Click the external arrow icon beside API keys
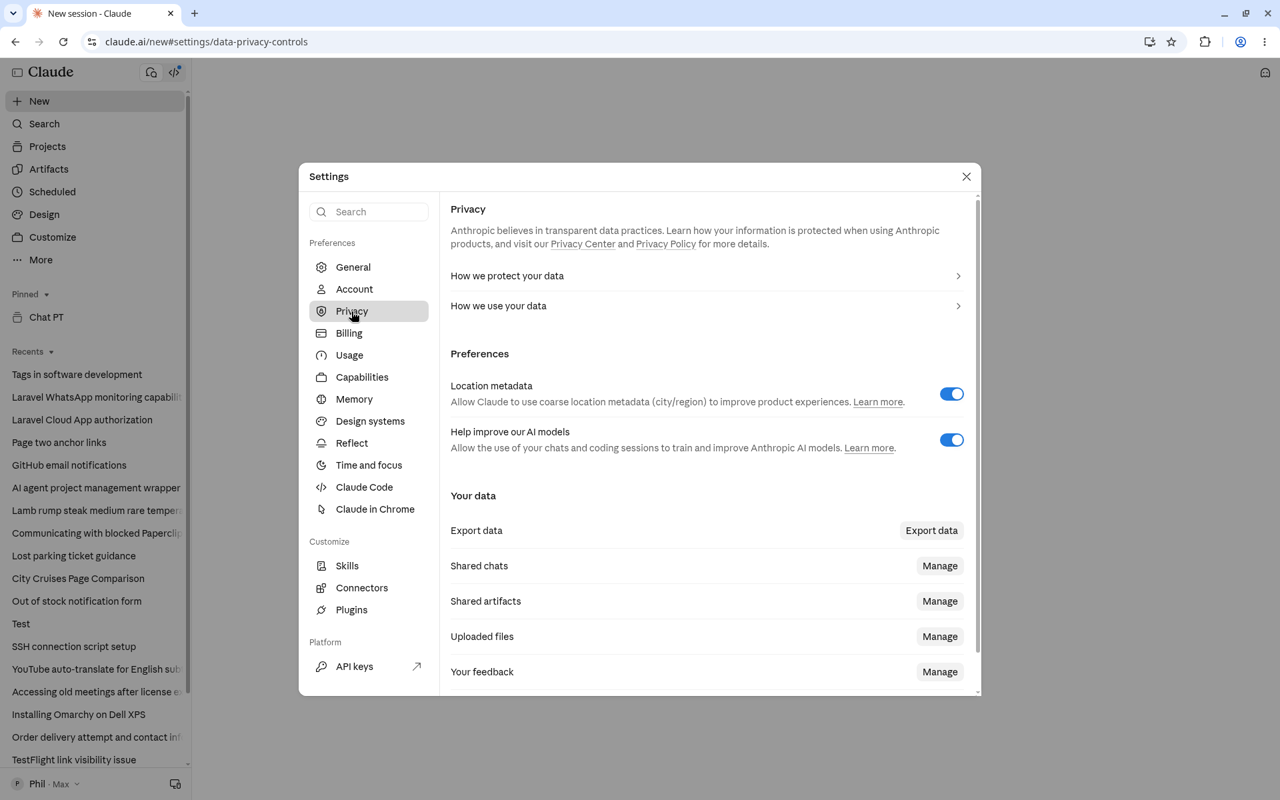 pos(417,667)
